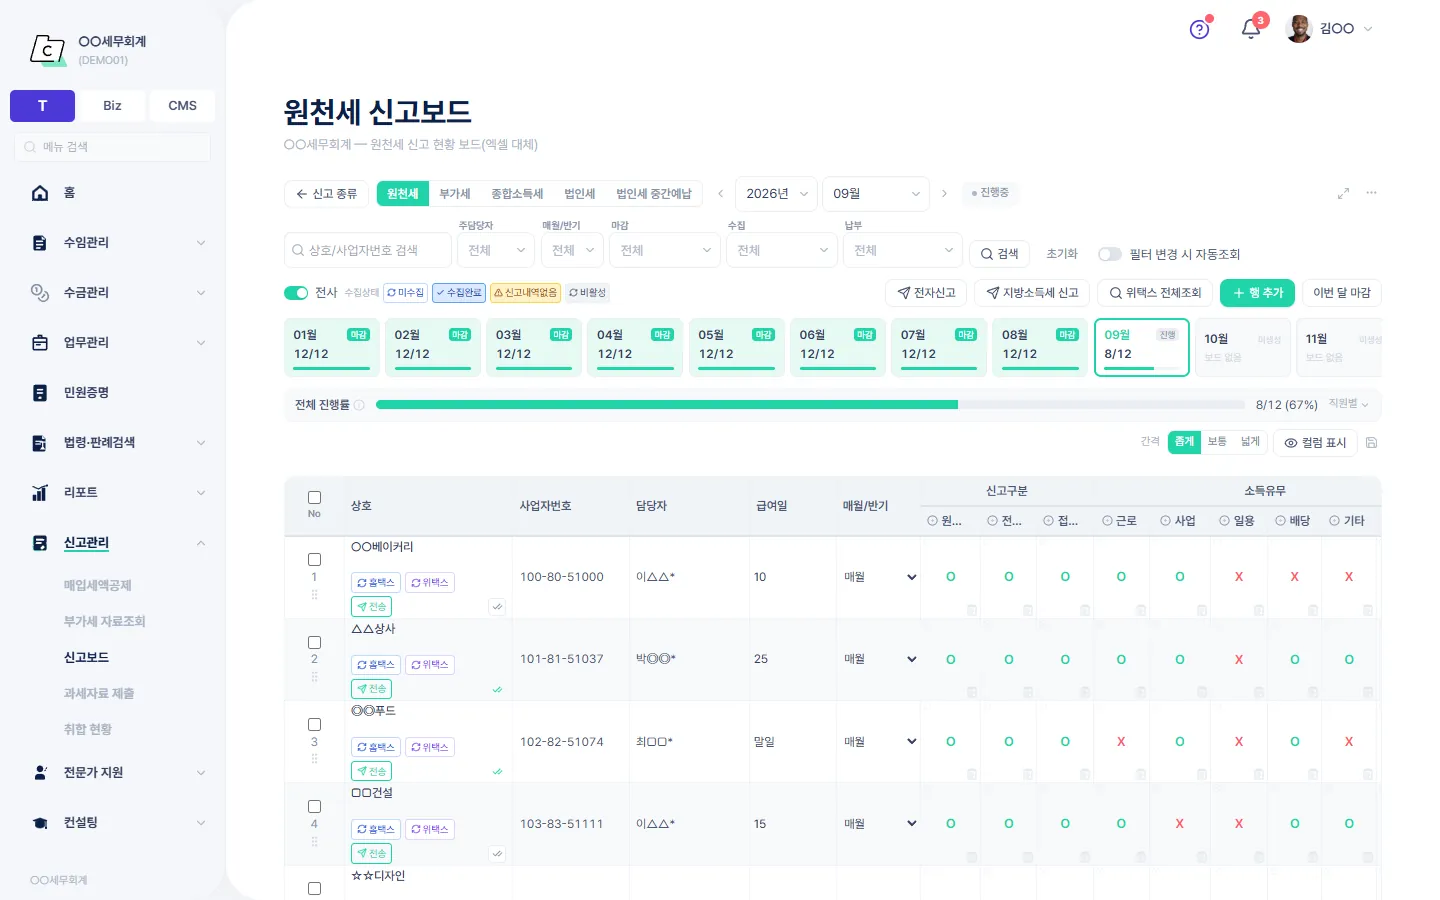Click the 위택스 sync tag for △△상사
Screen dimensions: 1440x900
[431, 665]
